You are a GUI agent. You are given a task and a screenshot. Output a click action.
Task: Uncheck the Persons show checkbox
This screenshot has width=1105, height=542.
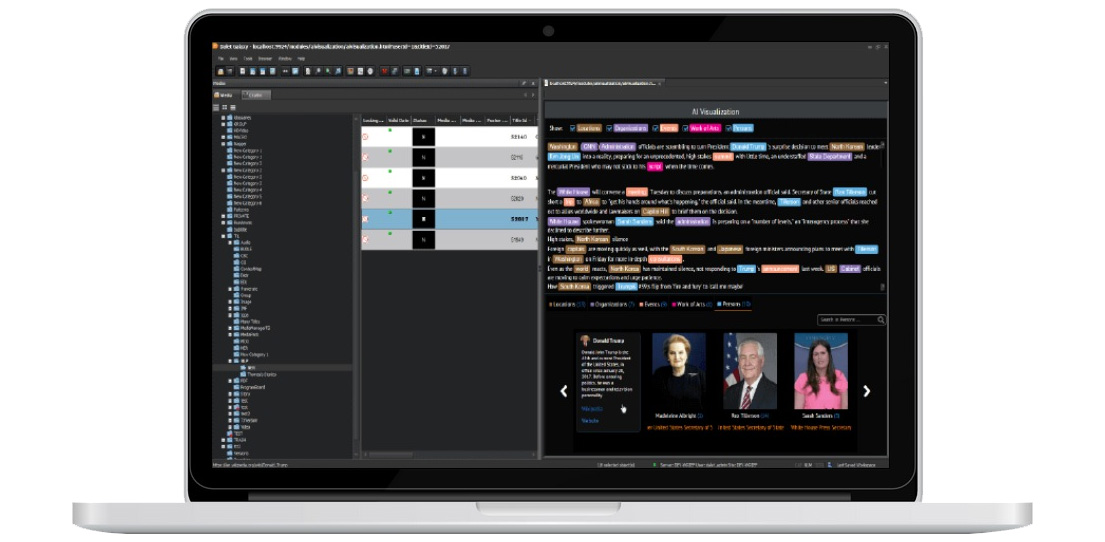pos(729,128)
